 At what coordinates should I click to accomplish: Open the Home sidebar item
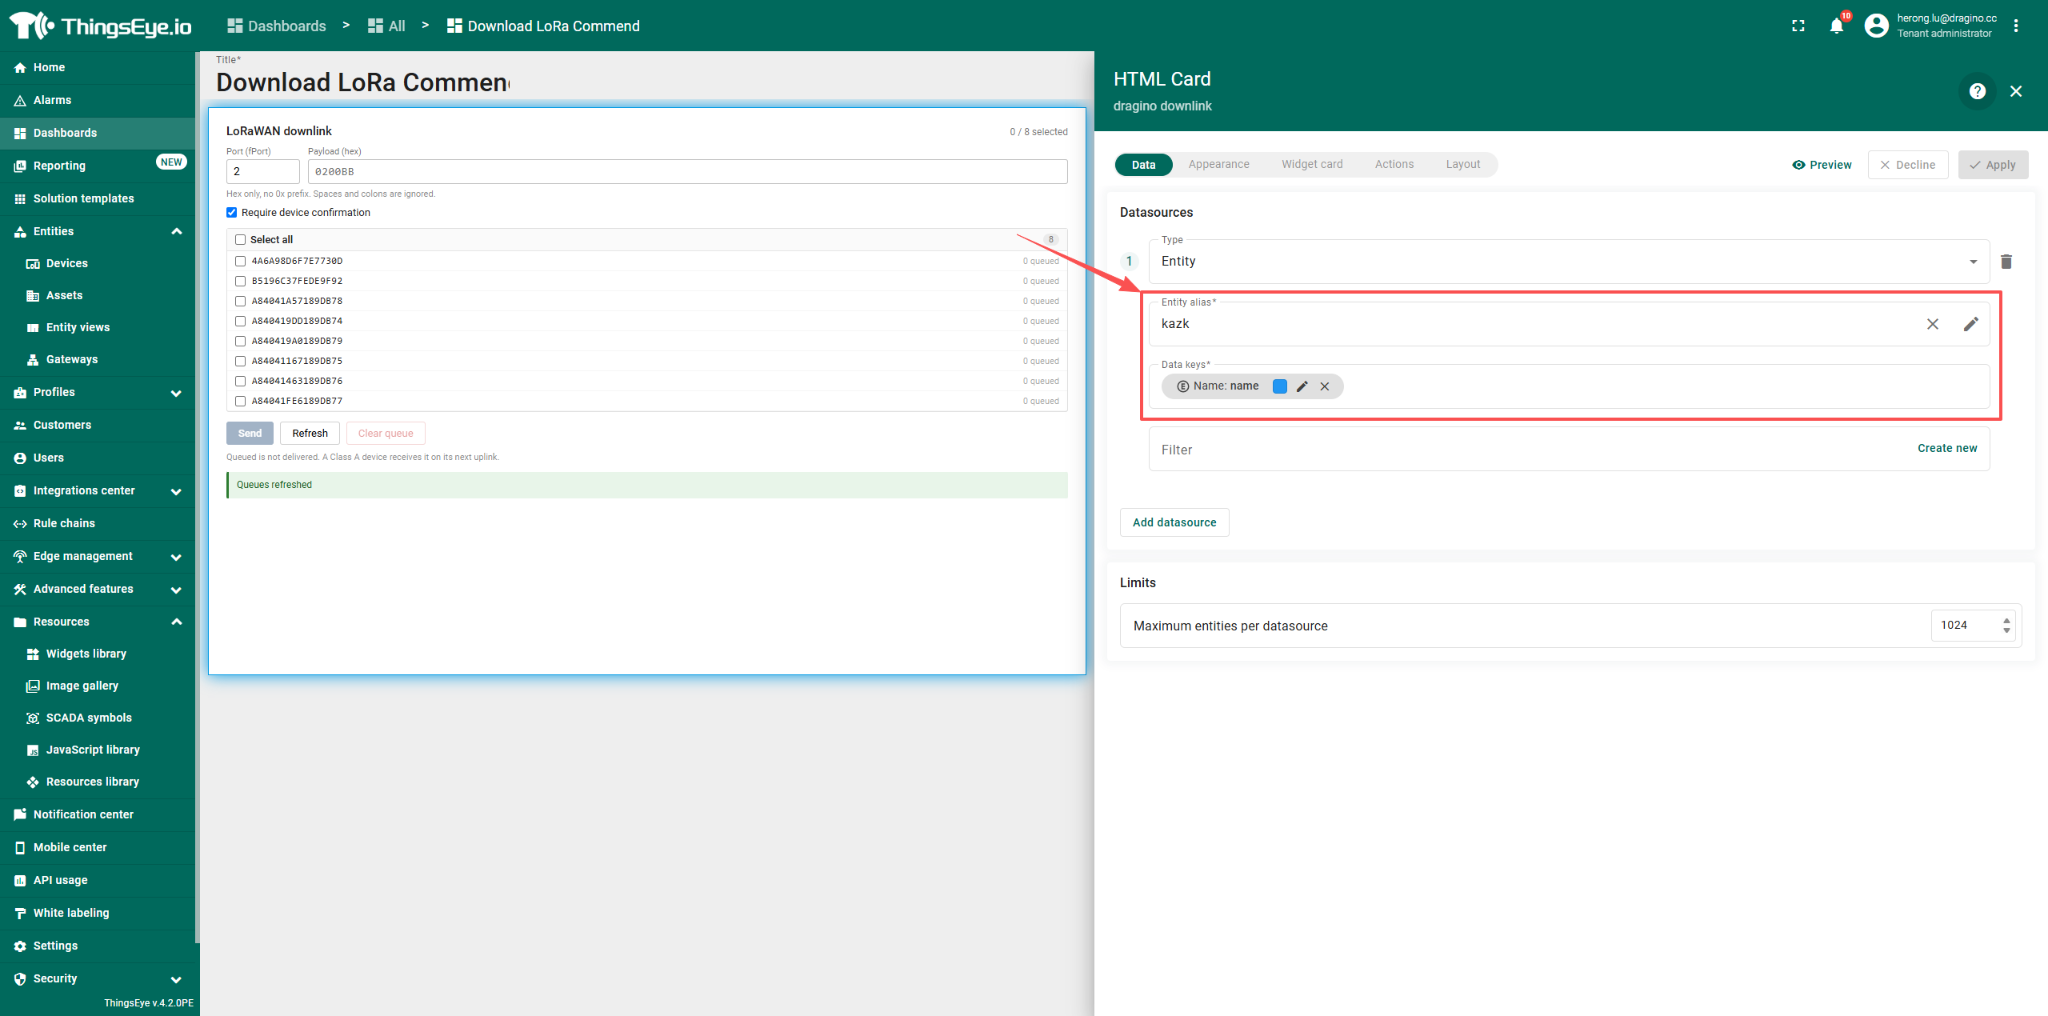pos(97,67)
